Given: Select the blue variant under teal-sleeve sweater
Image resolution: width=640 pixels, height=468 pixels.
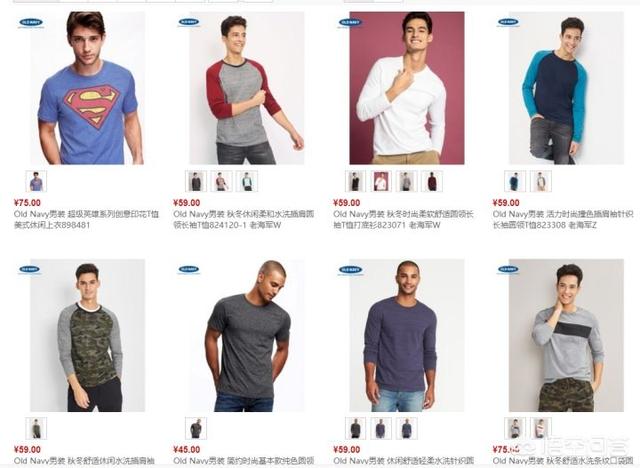Looking at the screenshot, I should coord(515,181).
